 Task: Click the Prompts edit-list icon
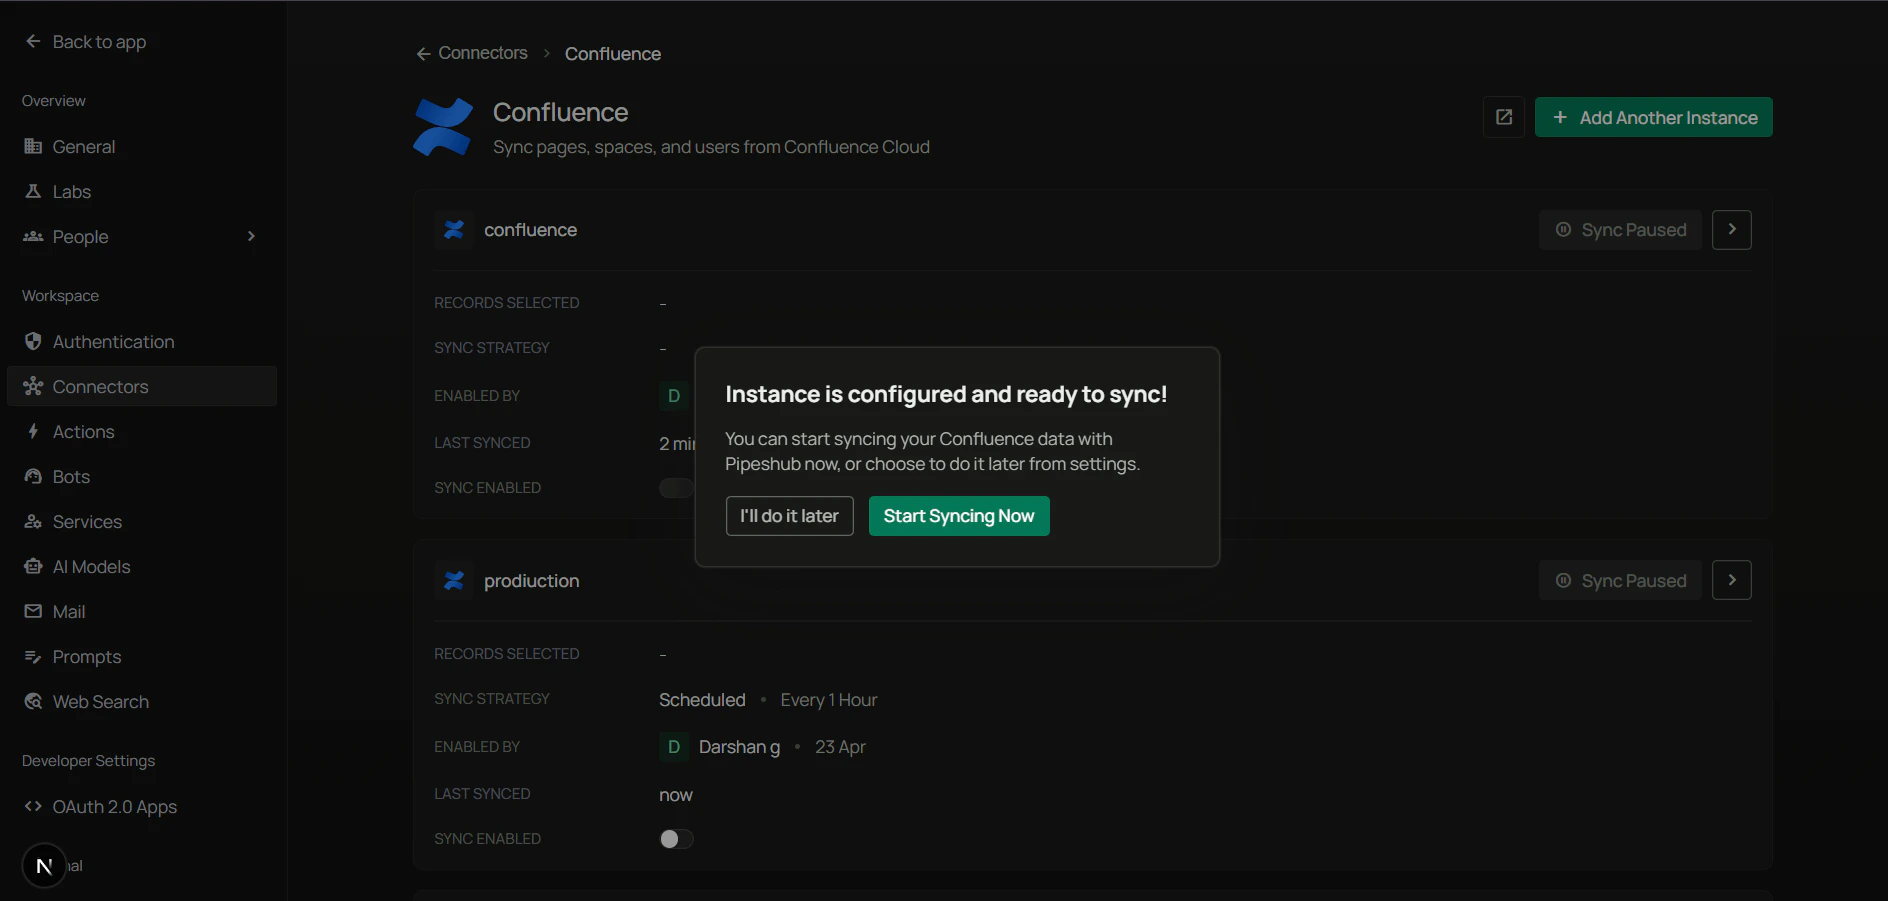tap(33, 656)
